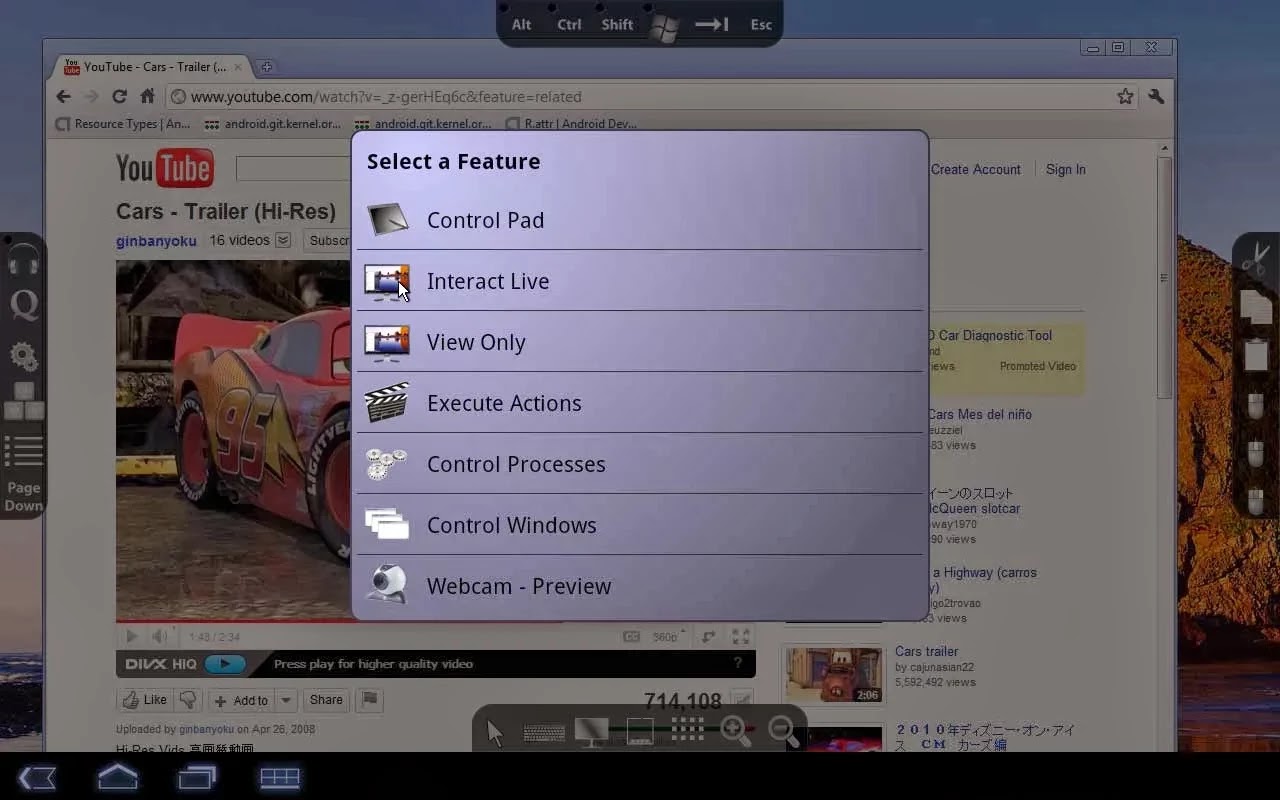
Task: Expand the Add to dropdown arrow
Action: click(286, 700)
